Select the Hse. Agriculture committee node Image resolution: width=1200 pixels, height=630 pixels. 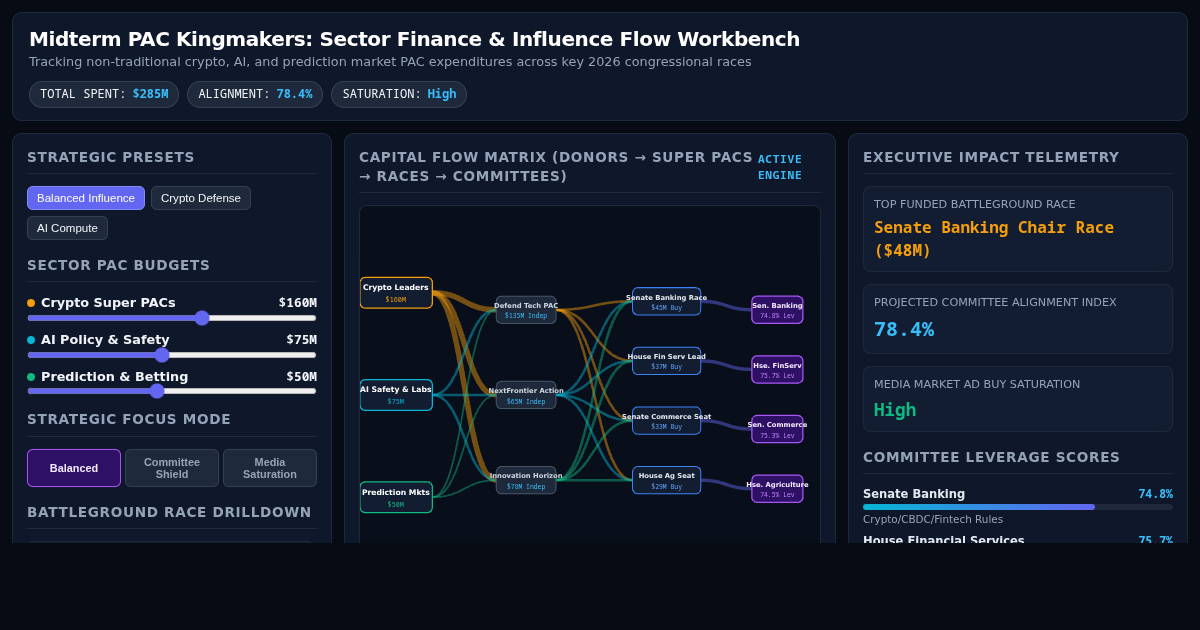777,489
